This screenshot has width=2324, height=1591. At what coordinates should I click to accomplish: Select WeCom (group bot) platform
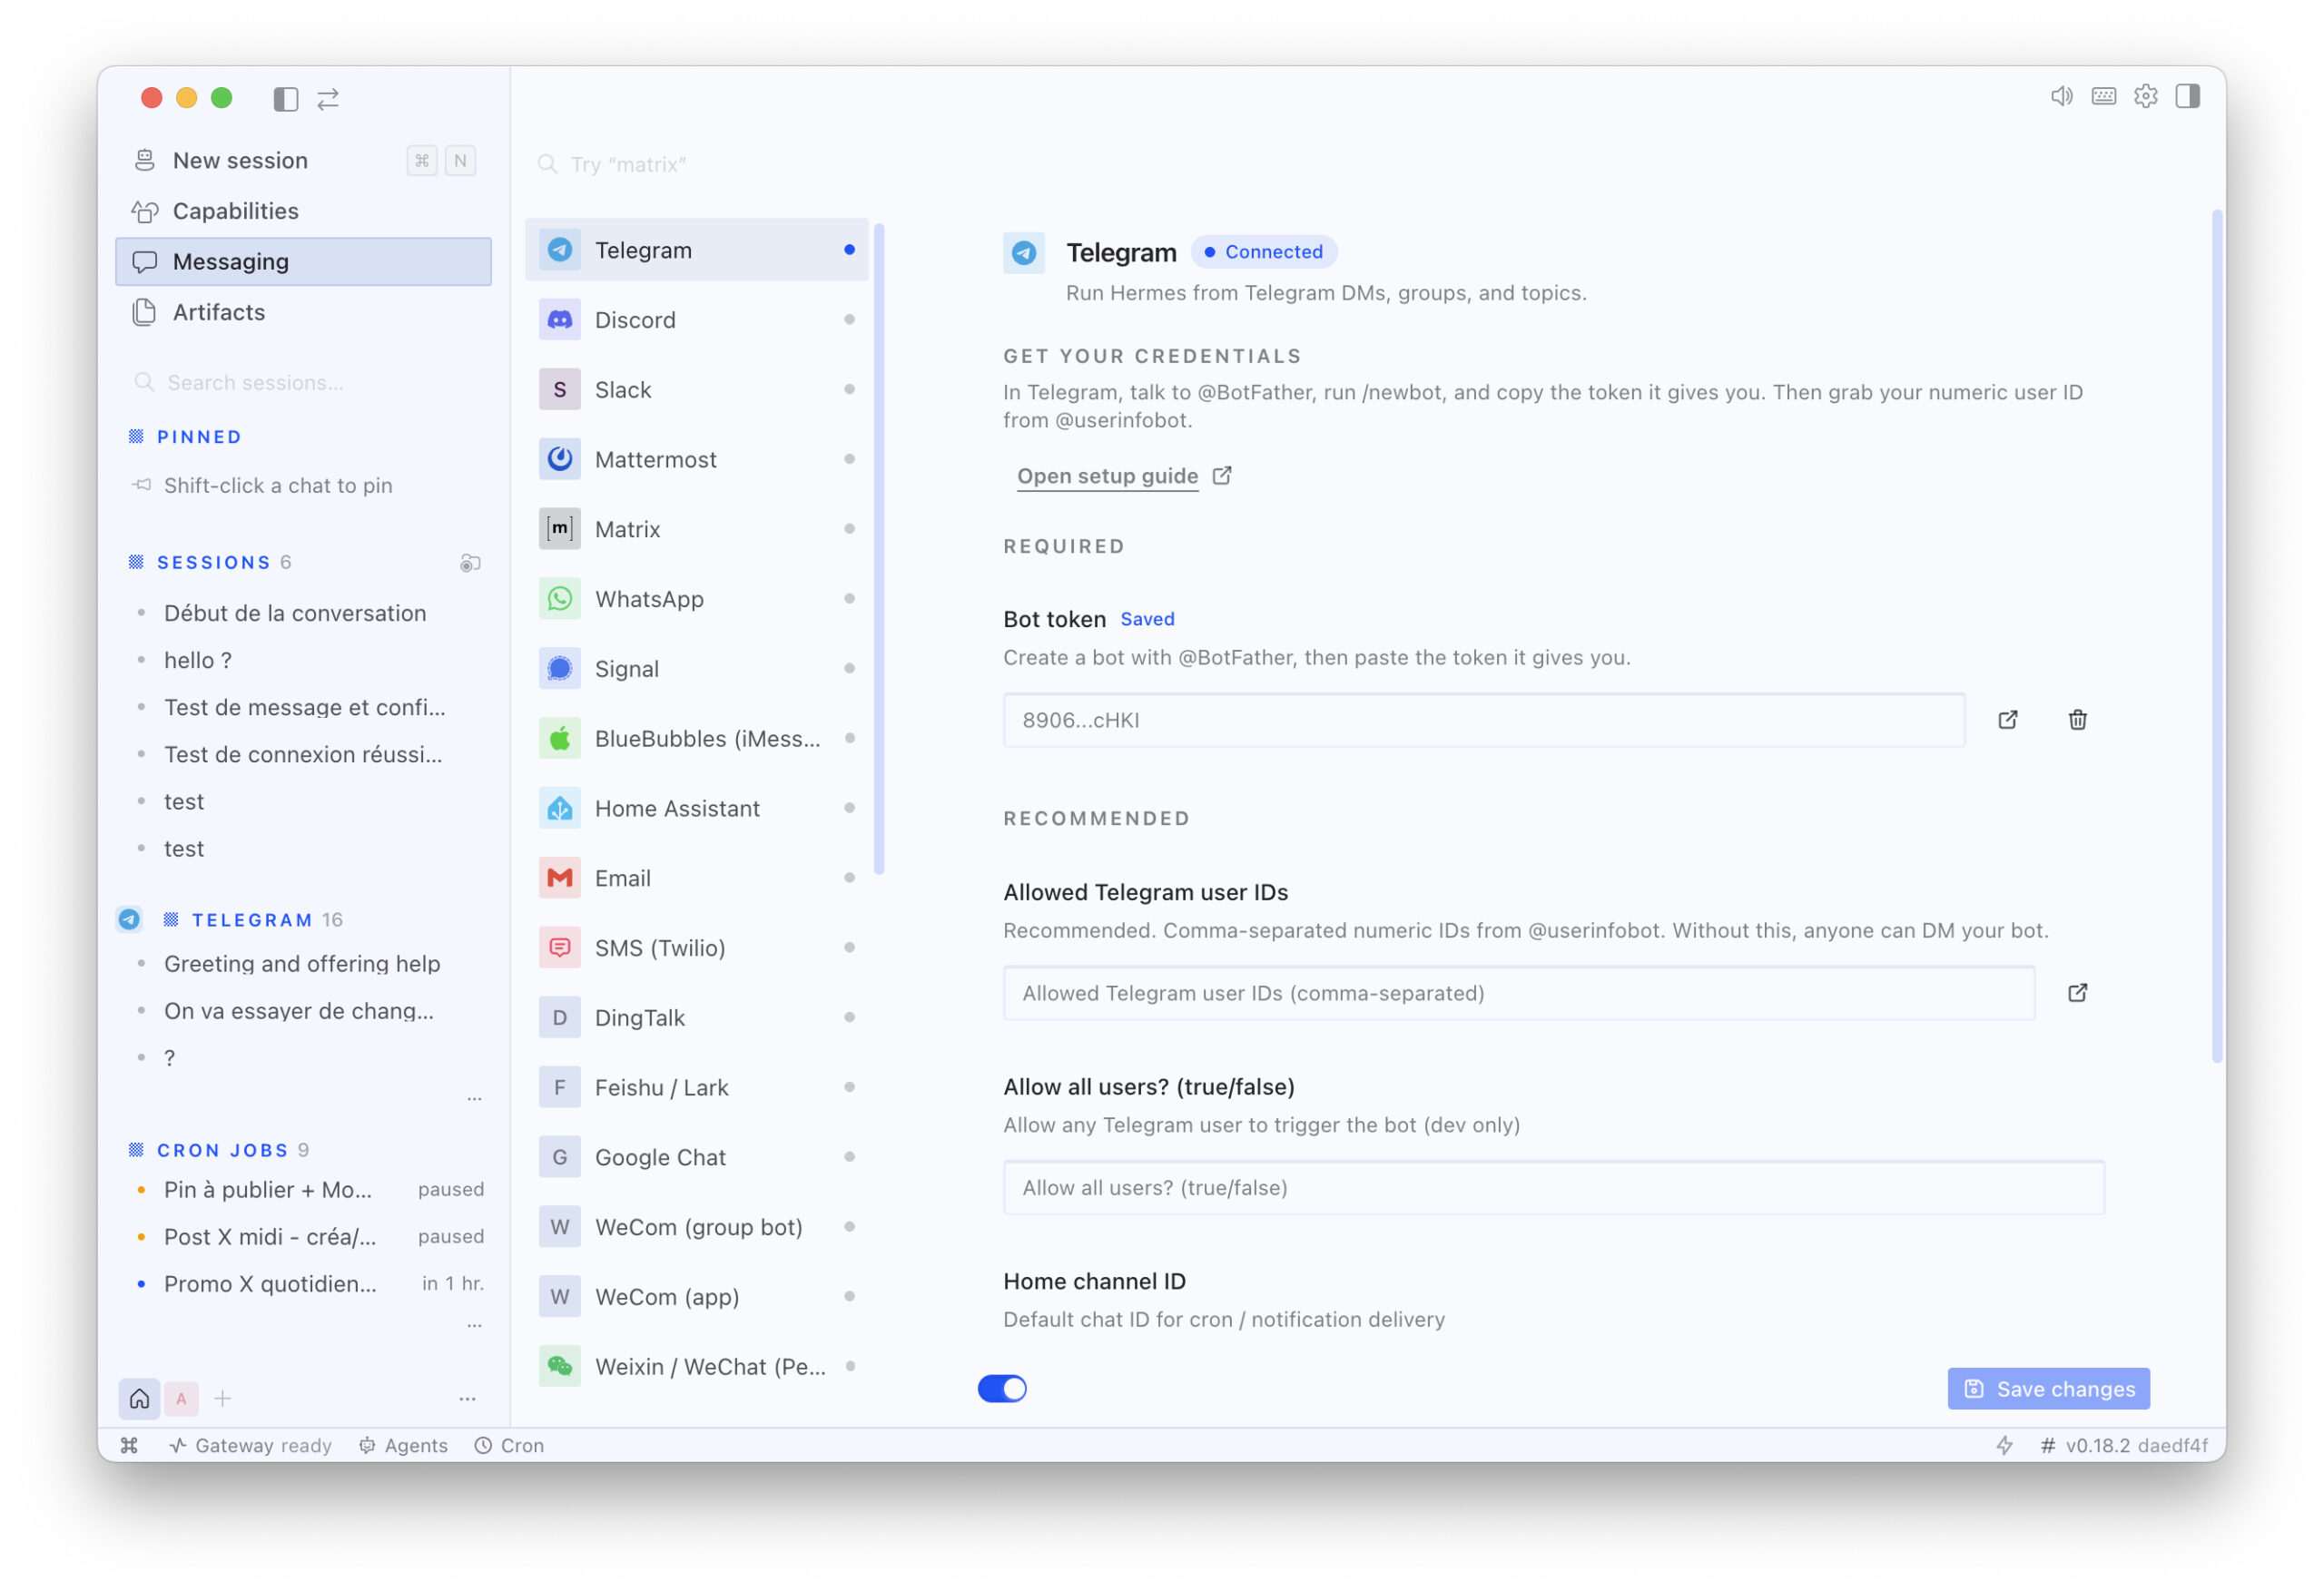coord(697,1227)
